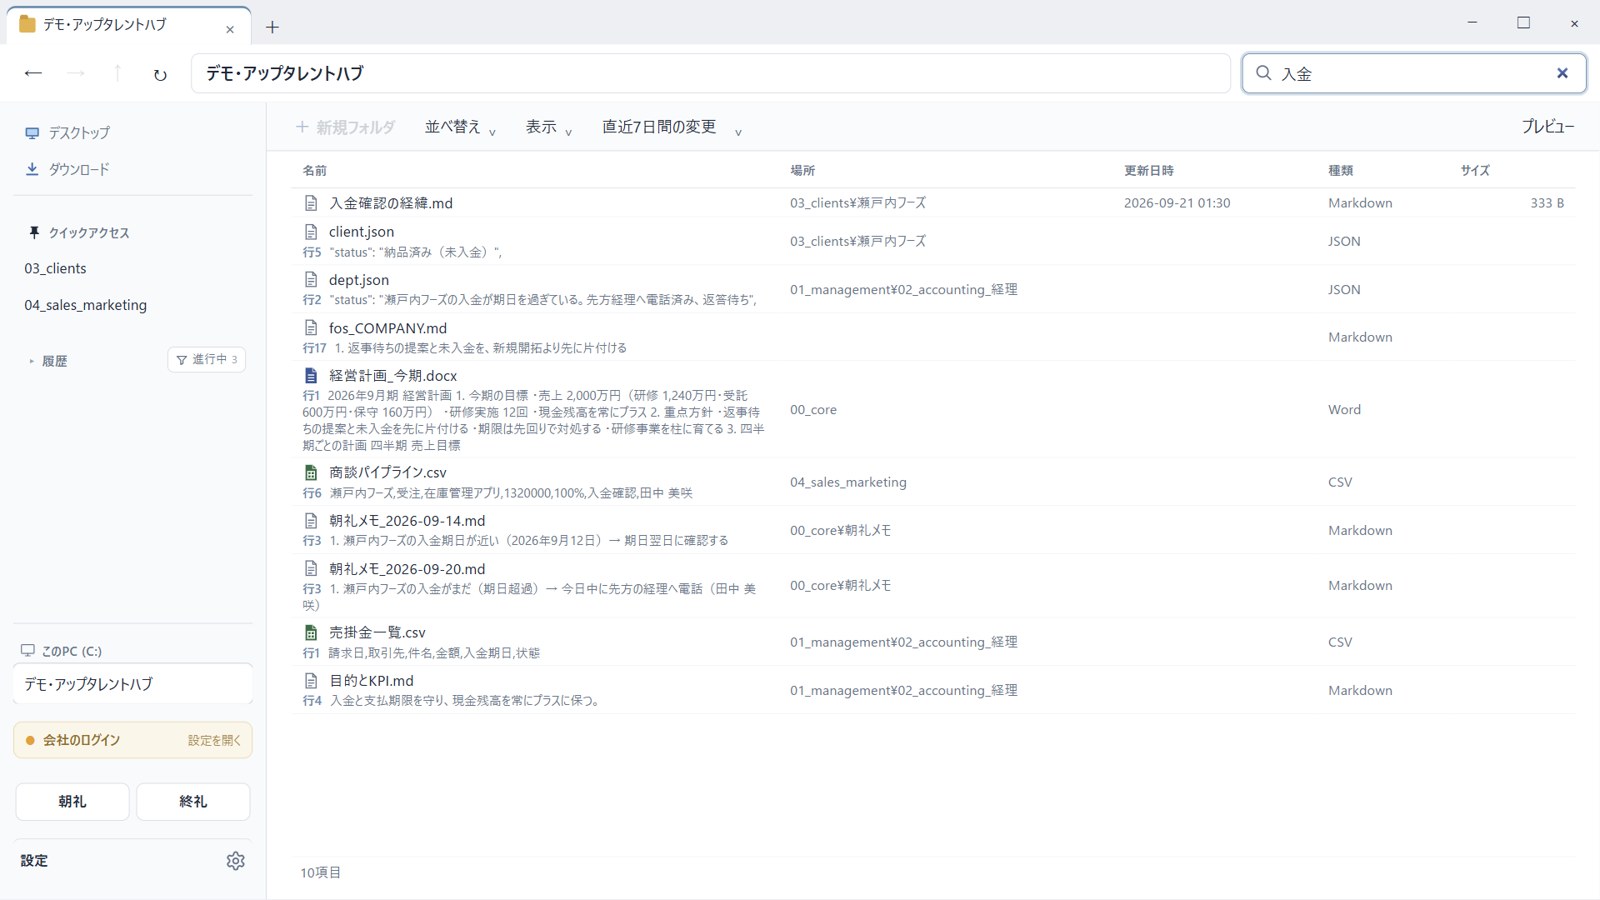Sort by the 更新日時 column header
1600x900 pixels.
(x=1149, y=171)
